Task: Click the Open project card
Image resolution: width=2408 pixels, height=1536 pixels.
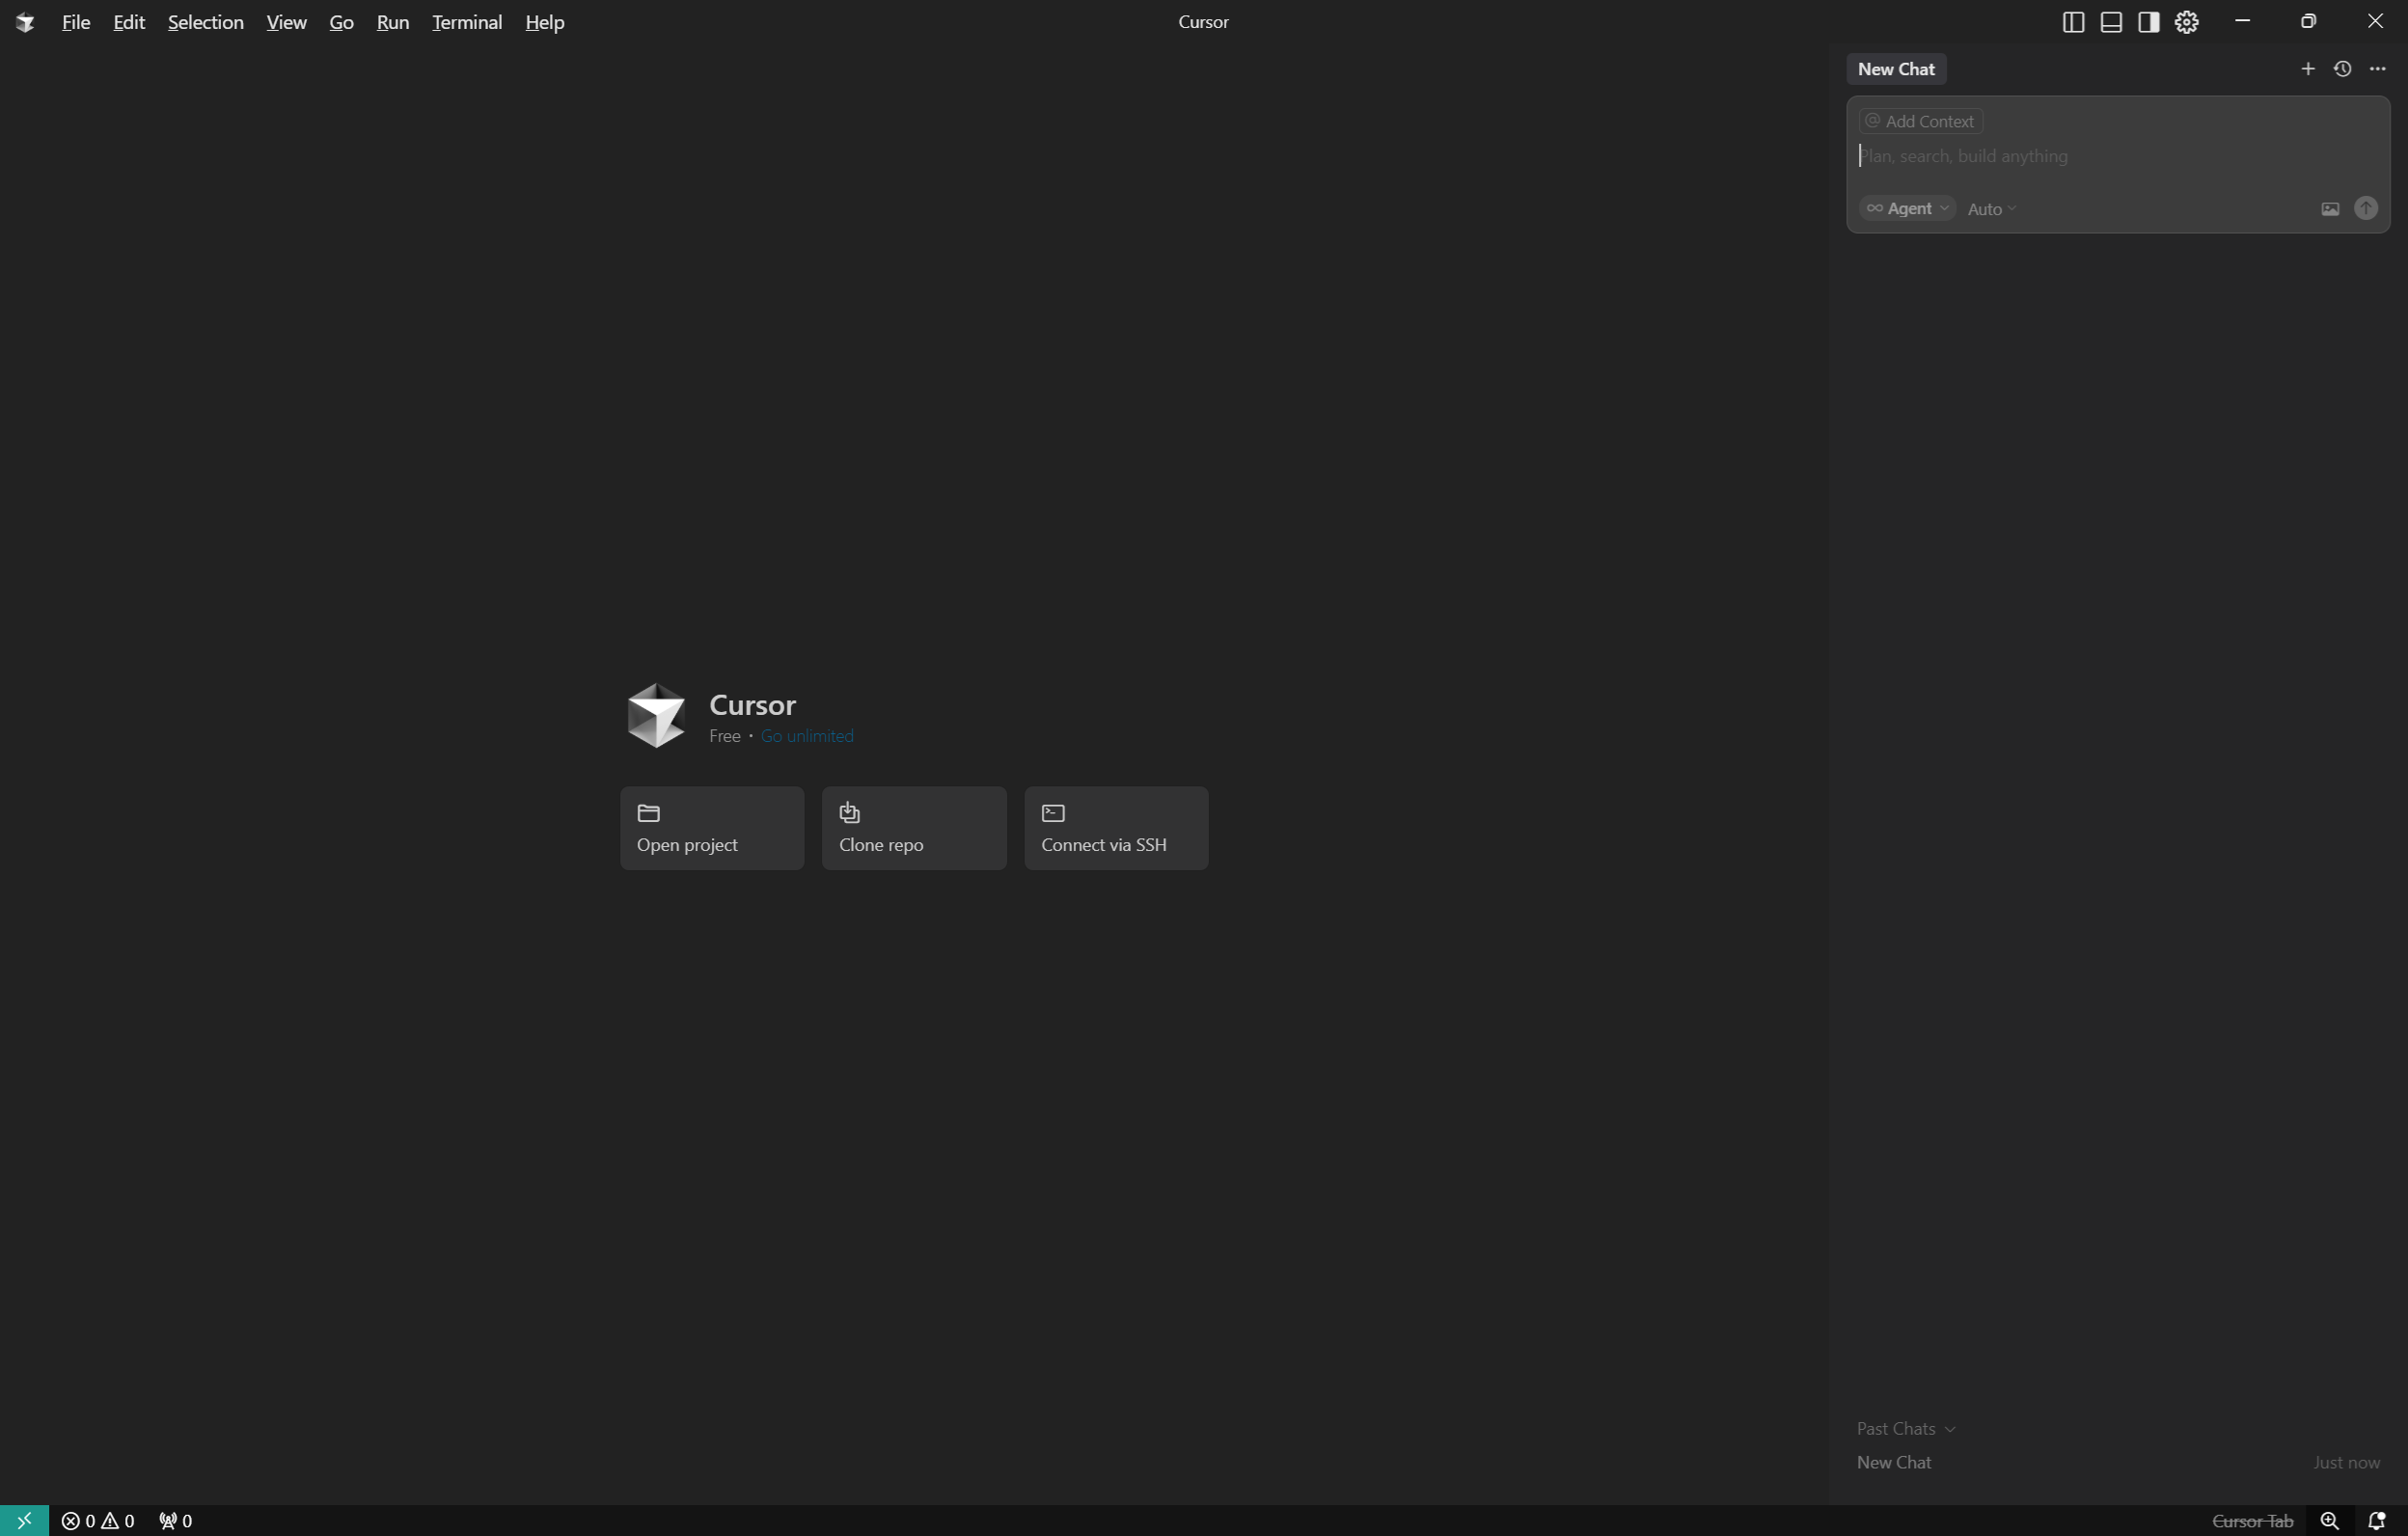Action: coord(712,828)
